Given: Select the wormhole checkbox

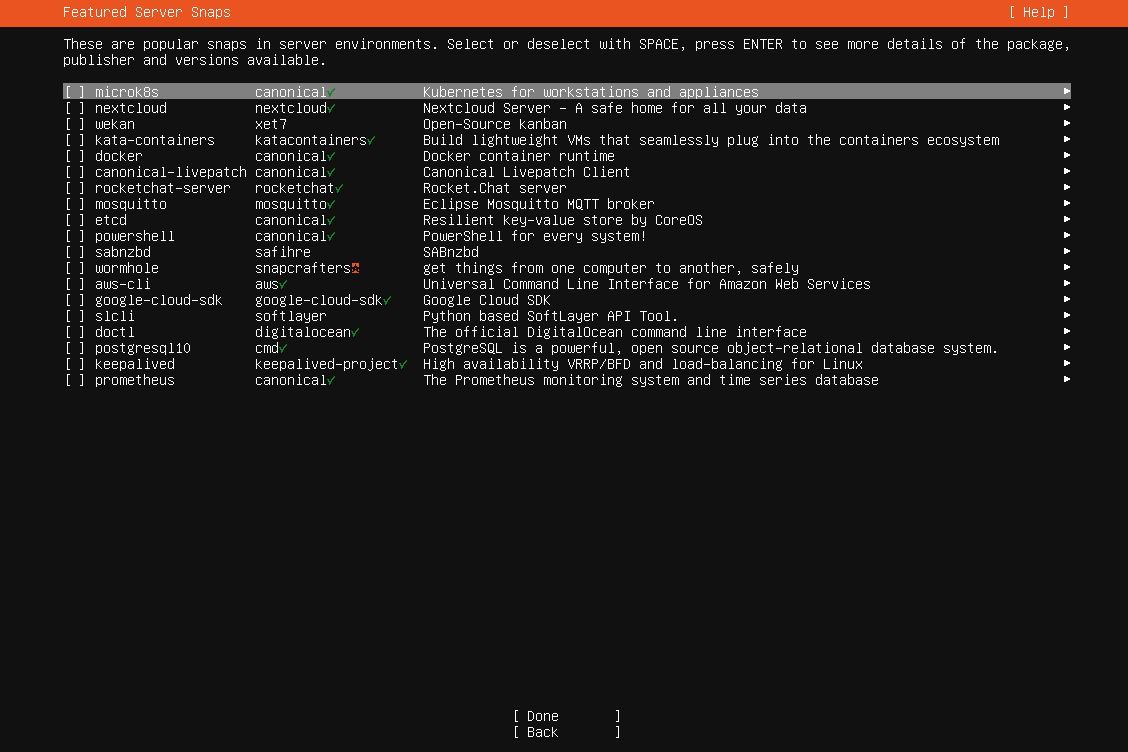Looking at the screenshot, I should 75,268.
